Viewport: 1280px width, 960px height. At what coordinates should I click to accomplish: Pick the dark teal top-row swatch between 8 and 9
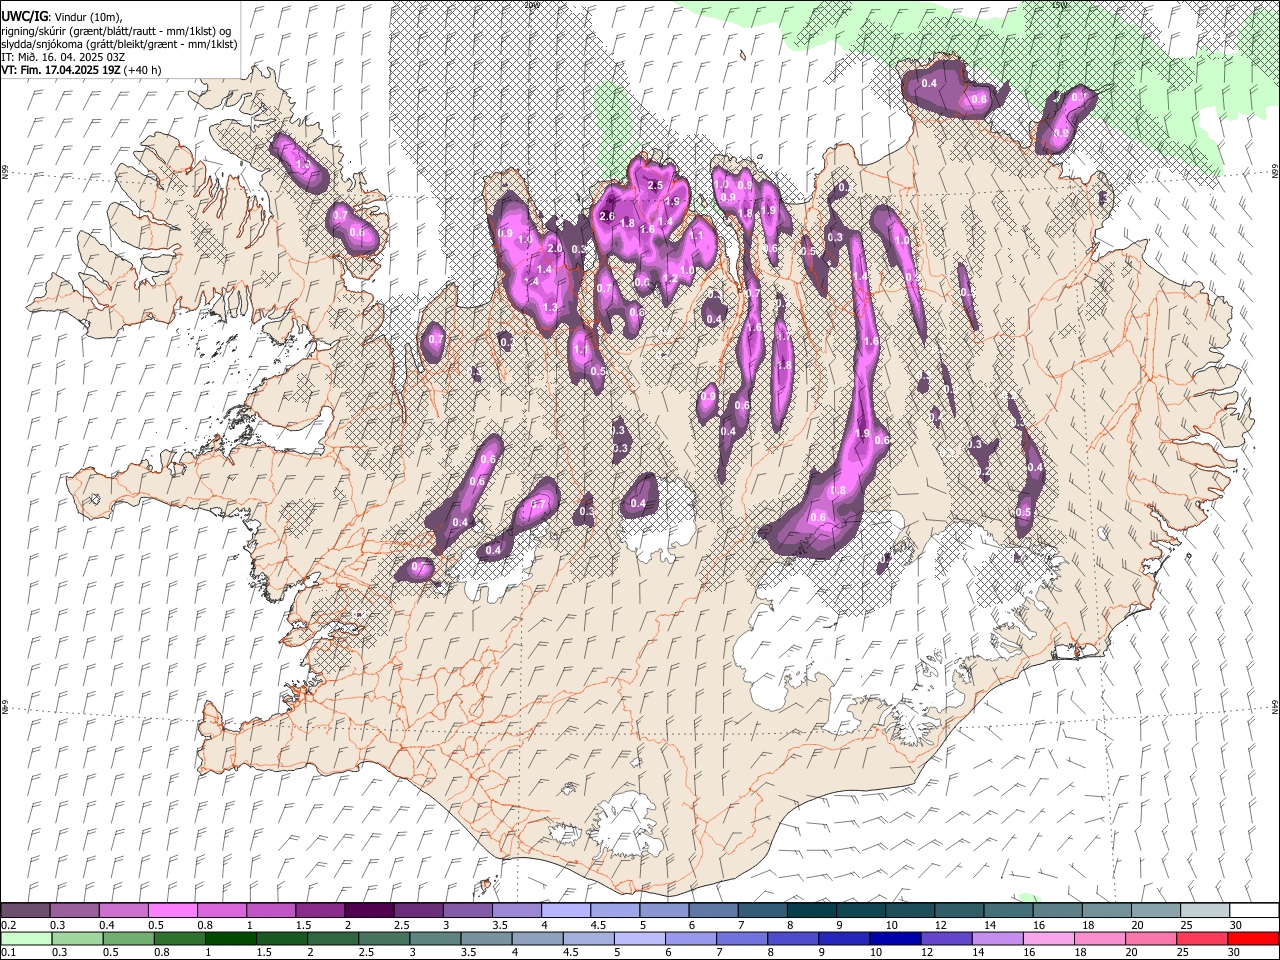coord(812,910)
